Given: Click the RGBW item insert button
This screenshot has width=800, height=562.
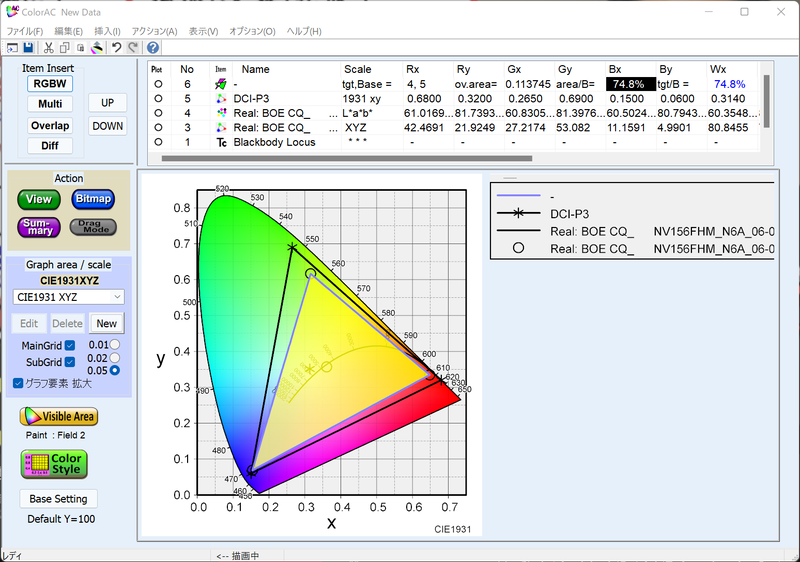Looking at the screenshot, I should (x=50, y=84).
